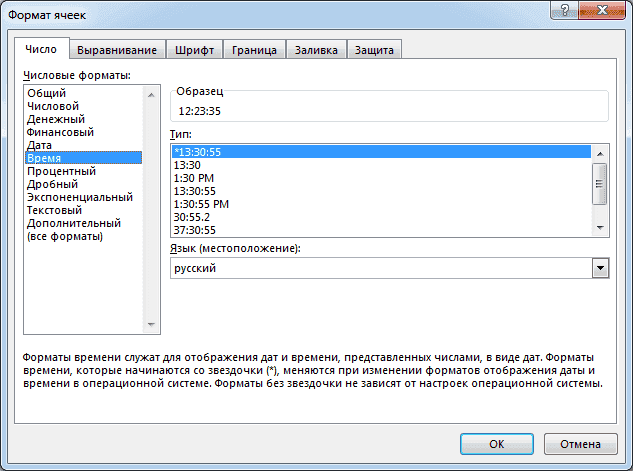This screenshot has width=633, height=471.
Task: Select the Заливка tab
Action: pos(317,50)
